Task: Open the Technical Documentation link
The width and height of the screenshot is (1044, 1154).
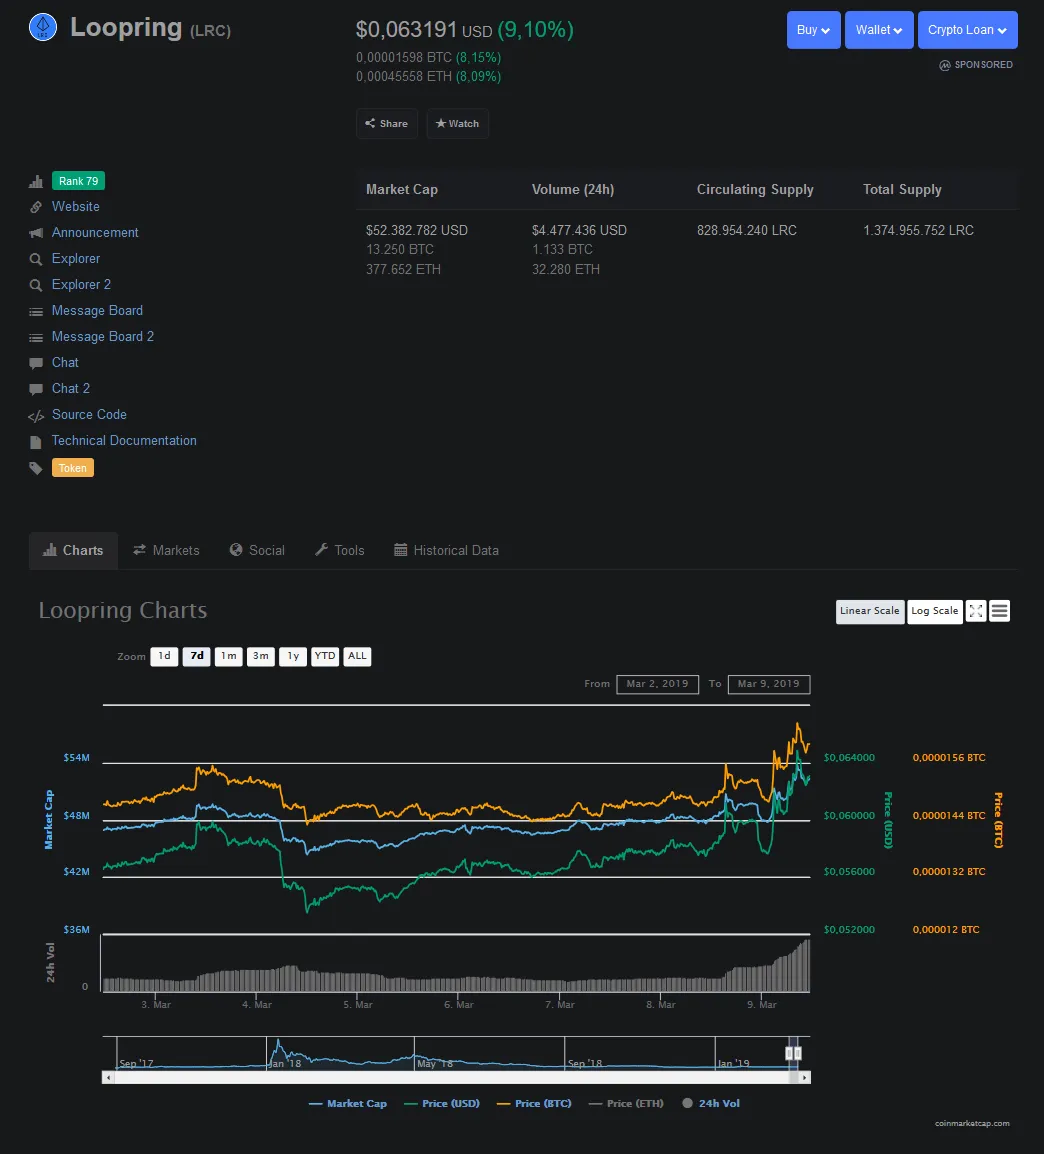Action: tap(124, 440)
